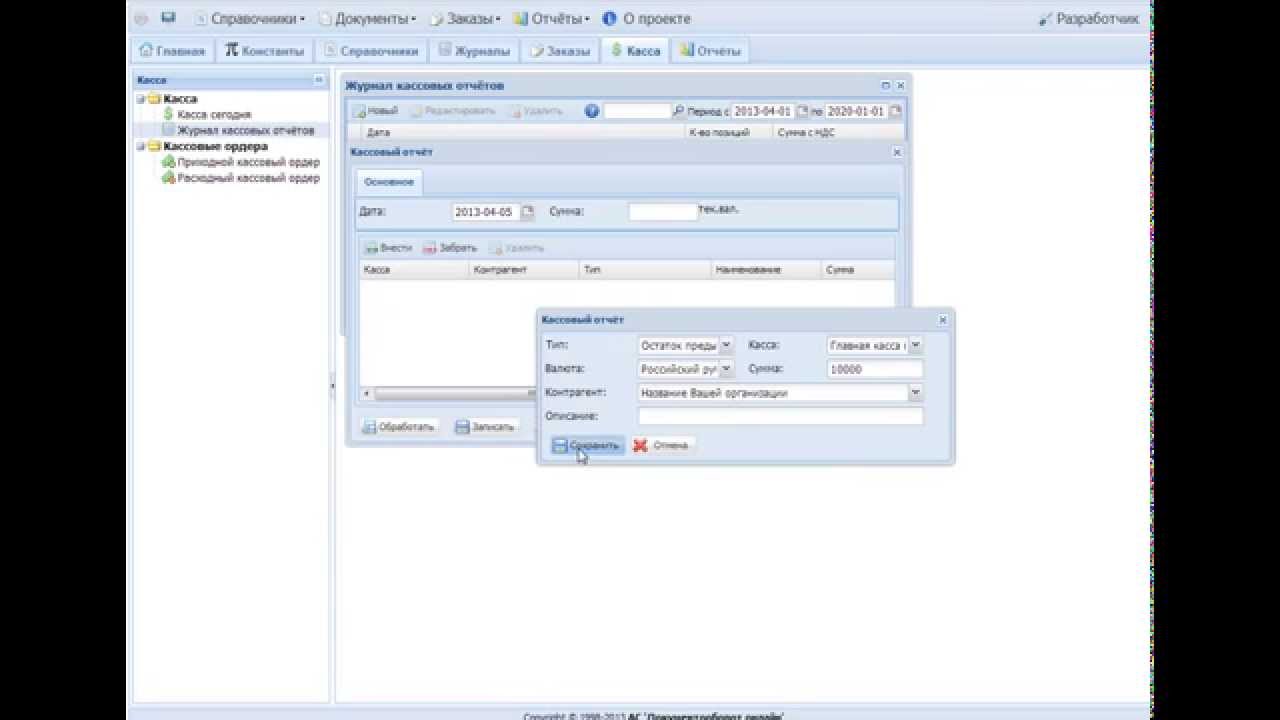Click the grid horizontal scrollbar left arrow

(x=366, y=393)
